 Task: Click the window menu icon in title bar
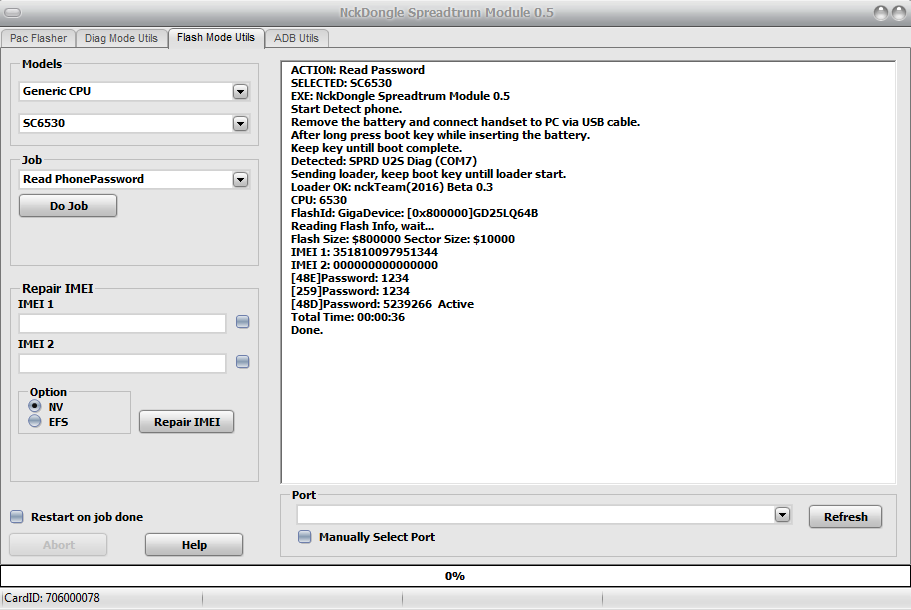13,12
